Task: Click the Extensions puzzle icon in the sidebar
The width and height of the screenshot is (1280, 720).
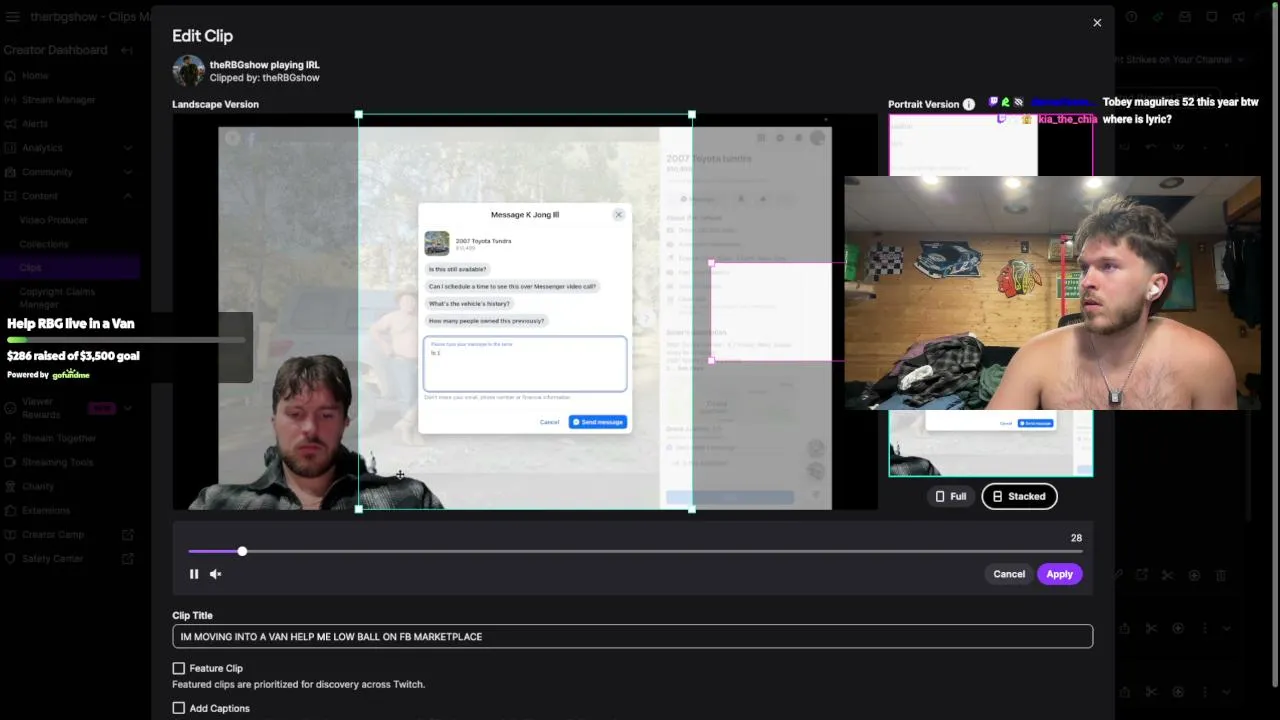Action: click(x=9, y=510)
